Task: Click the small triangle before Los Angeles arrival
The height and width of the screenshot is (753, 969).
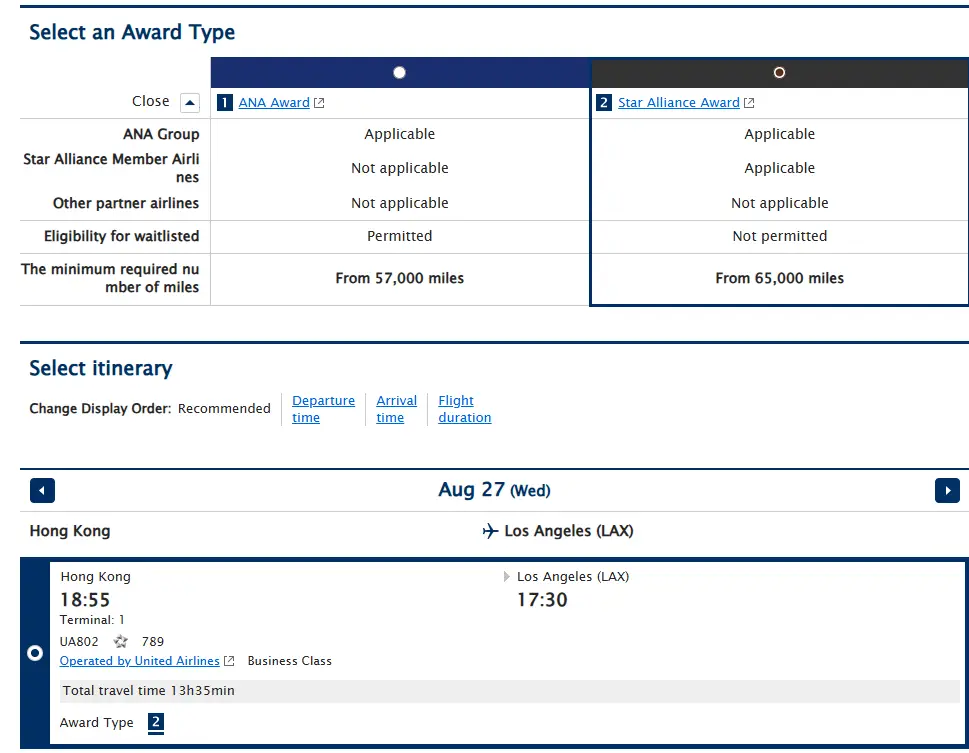Action: [507, 577]
